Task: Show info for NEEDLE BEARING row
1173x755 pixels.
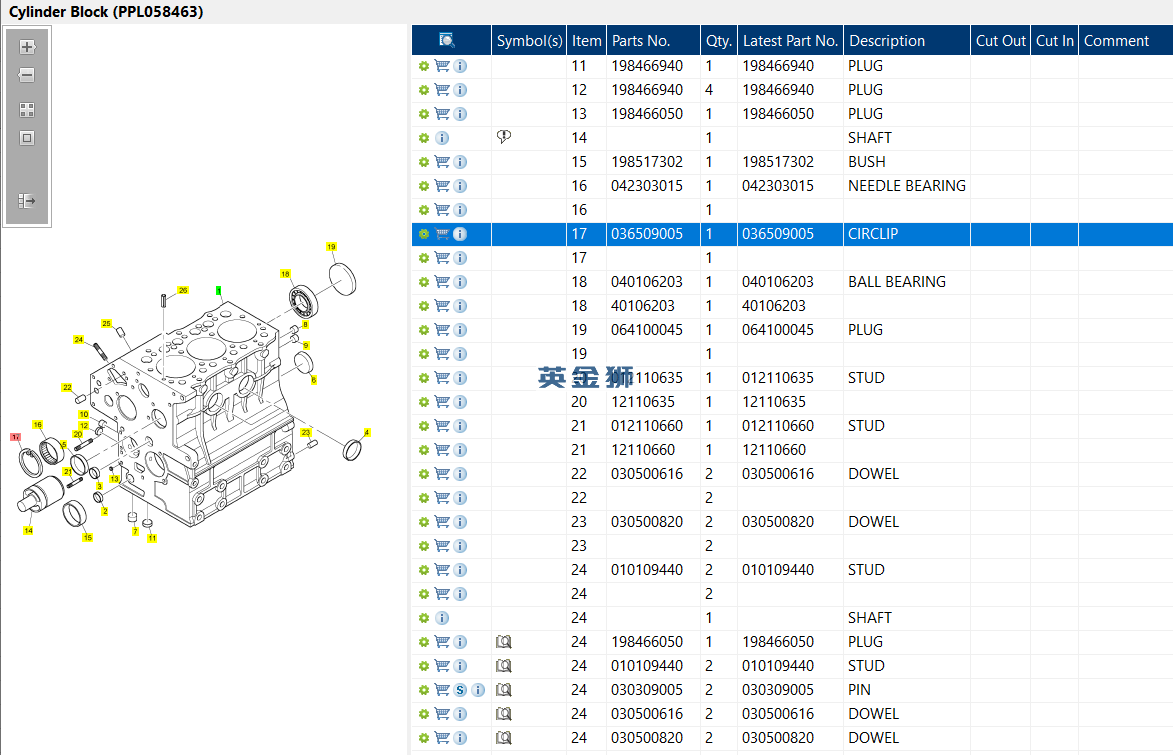Action: (460, 186)
